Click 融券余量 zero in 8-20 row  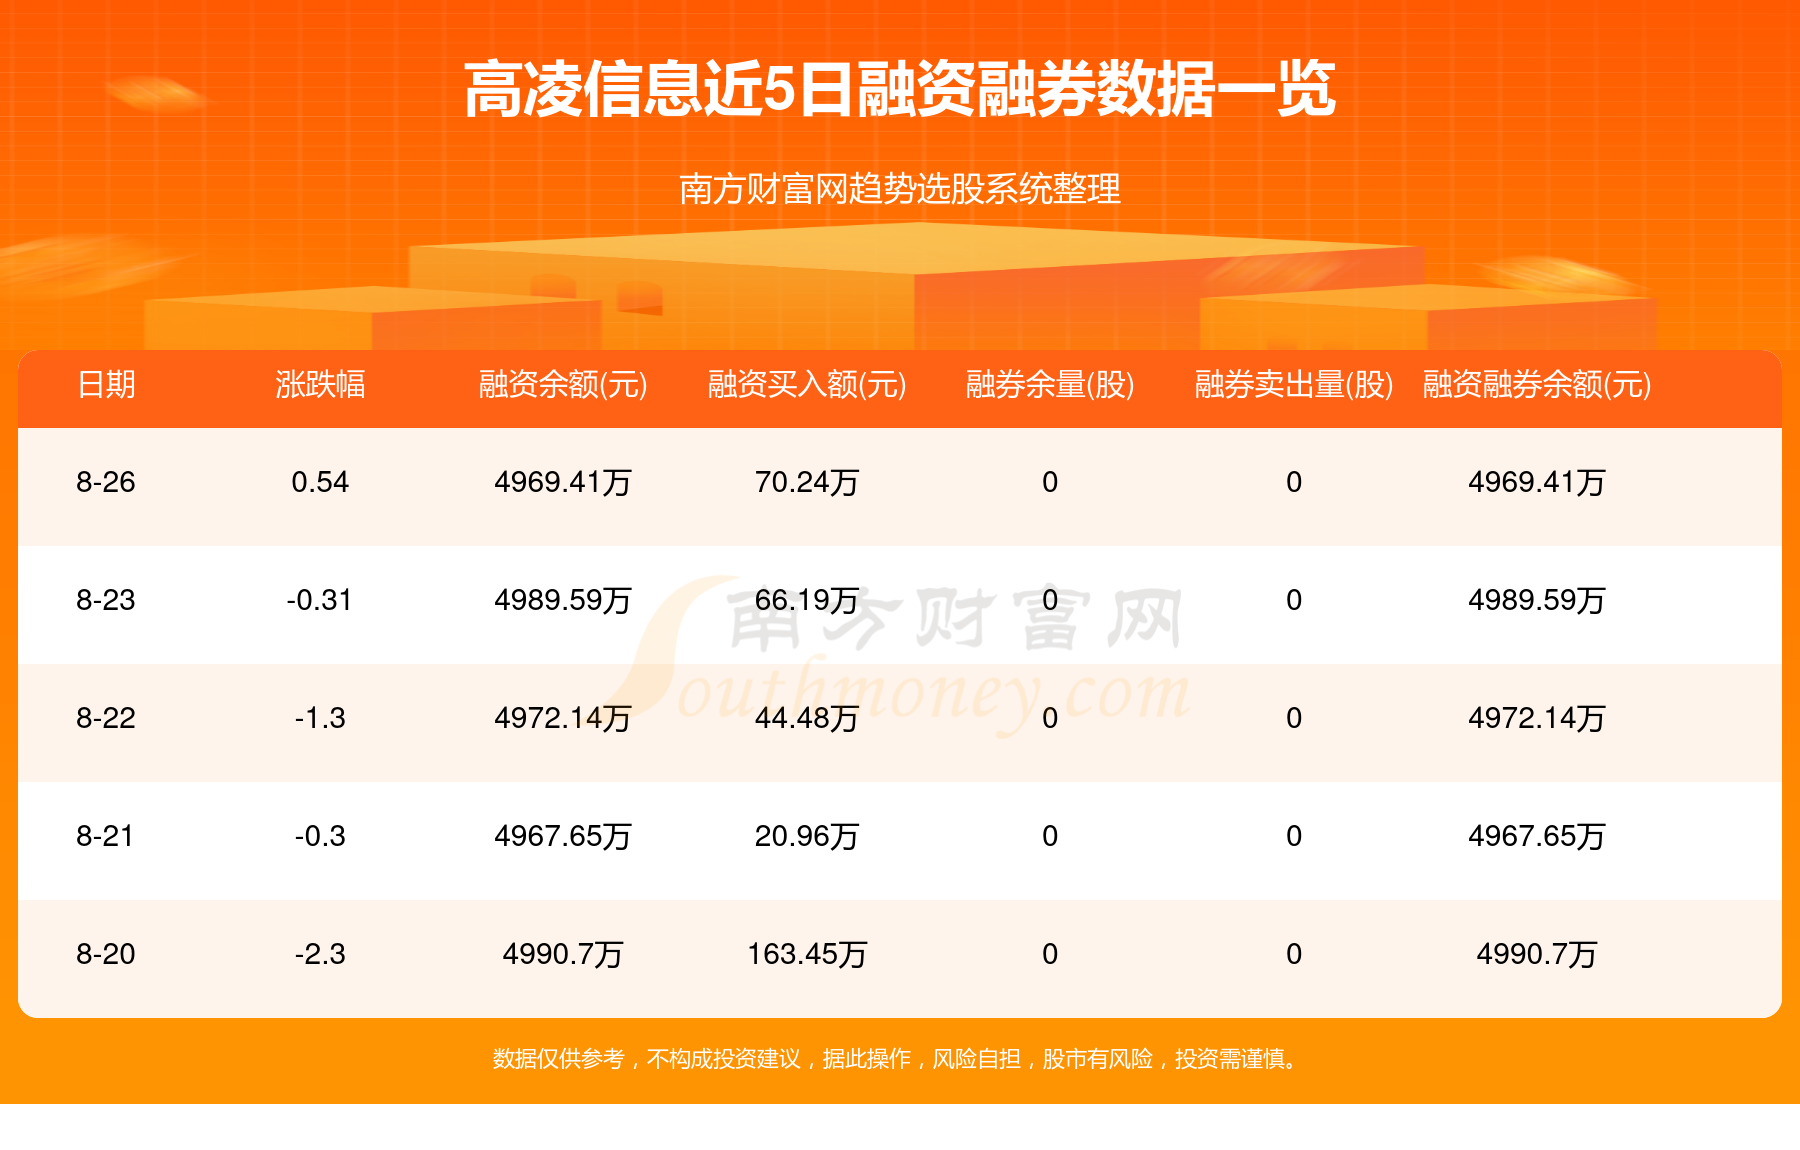1050,954
